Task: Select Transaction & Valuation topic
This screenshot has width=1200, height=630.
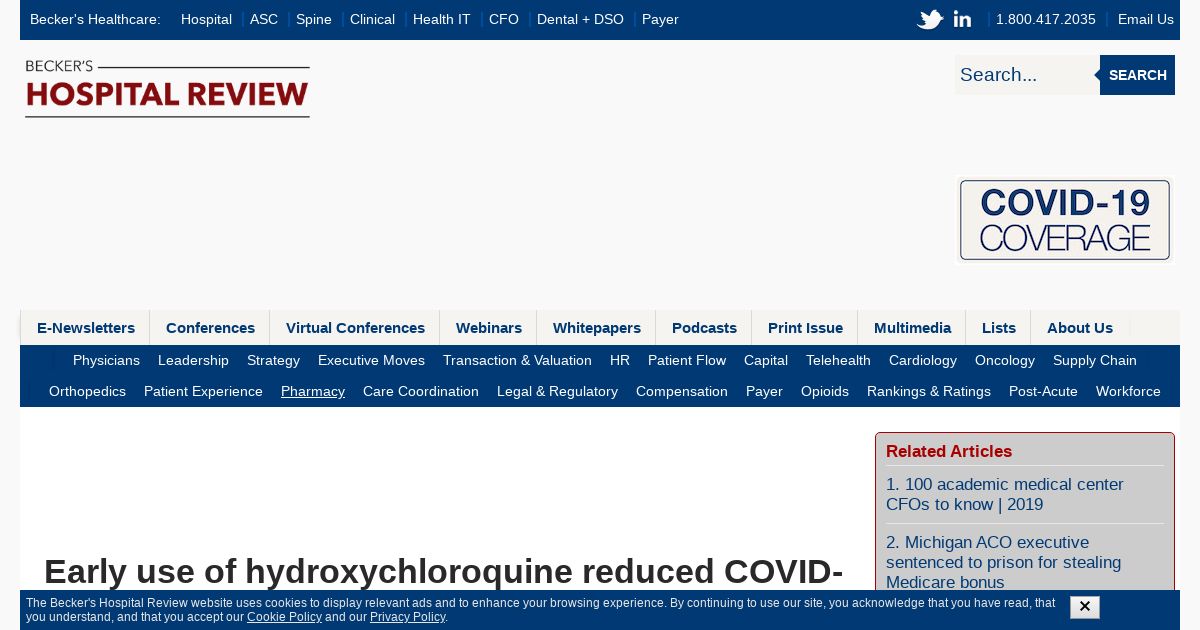Action: pyautogui.click(x=517, y=360)
